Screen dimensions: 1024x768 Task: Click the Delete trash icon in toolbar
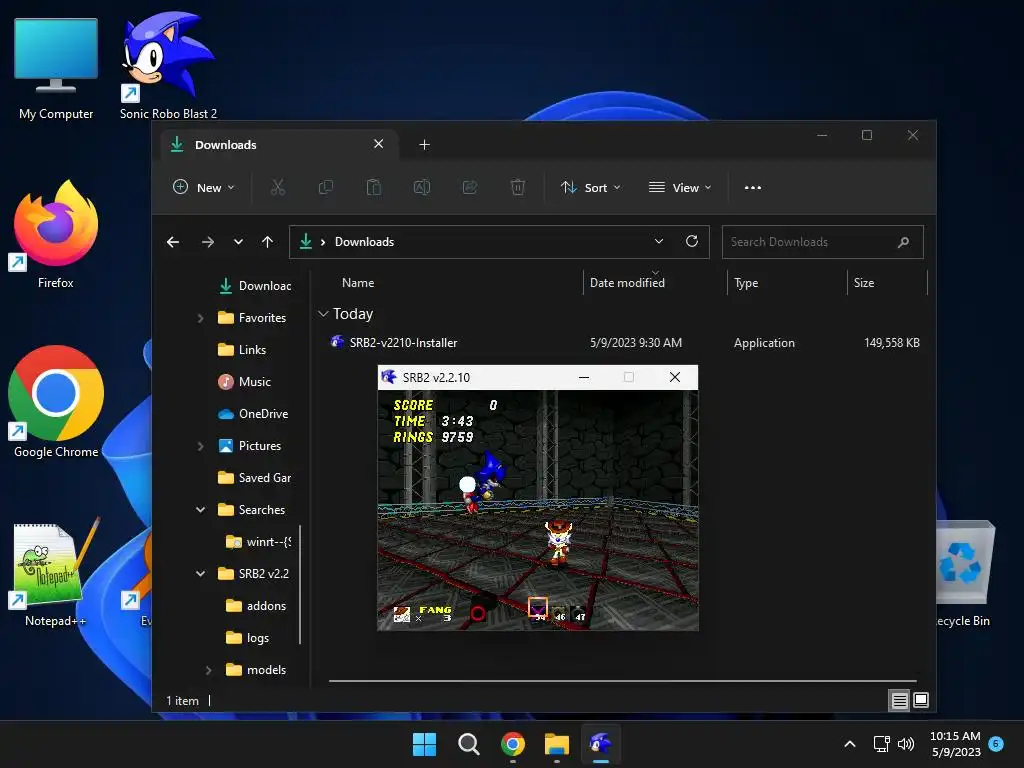point(518,187)
